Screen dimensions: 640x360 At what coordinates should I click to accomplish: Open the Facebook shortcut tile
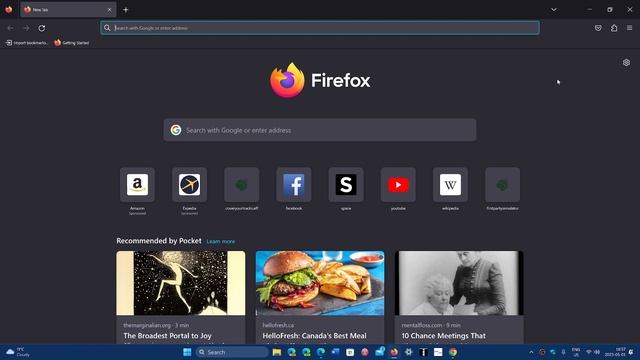point(294,184)
